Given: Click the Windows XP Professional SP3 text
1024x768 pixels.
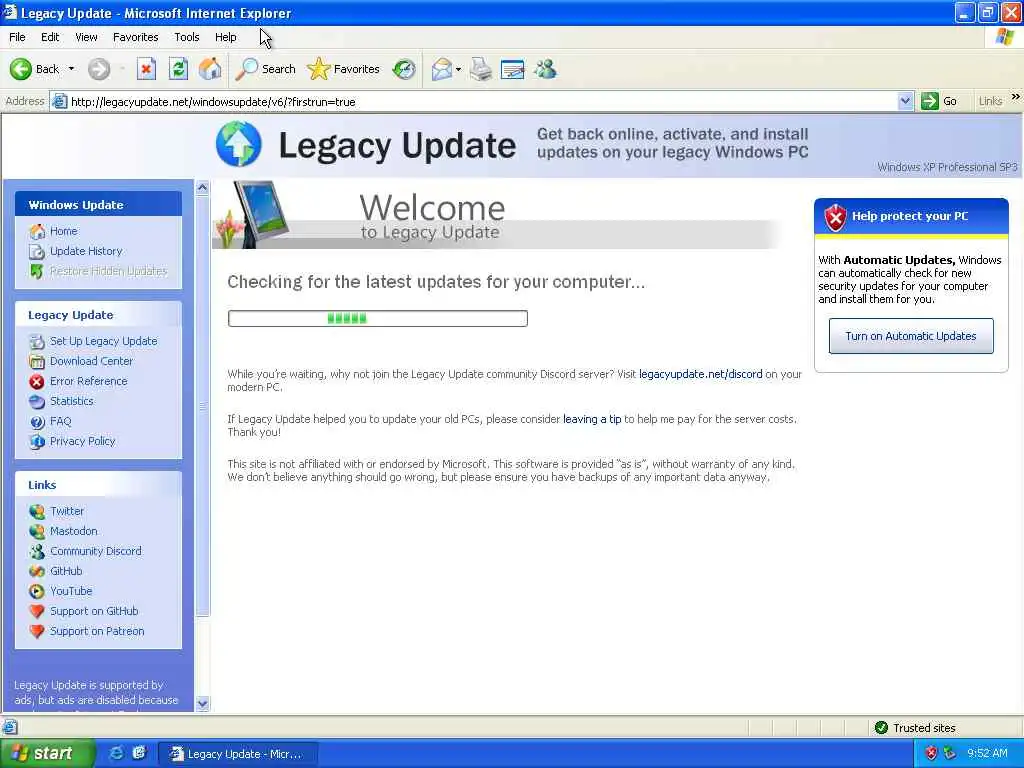Looking at the screenshot, I should (x=947, y=167).
